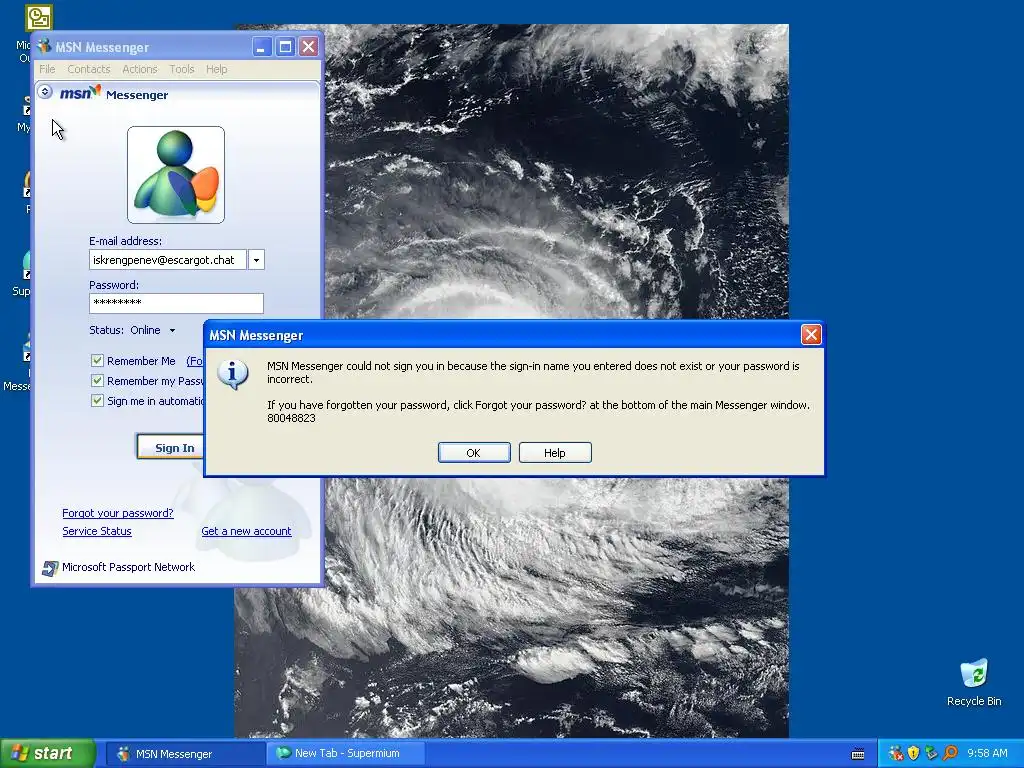Click the Sign In button
Viewport: 1024px width, 768px height.
coord(171,448)
